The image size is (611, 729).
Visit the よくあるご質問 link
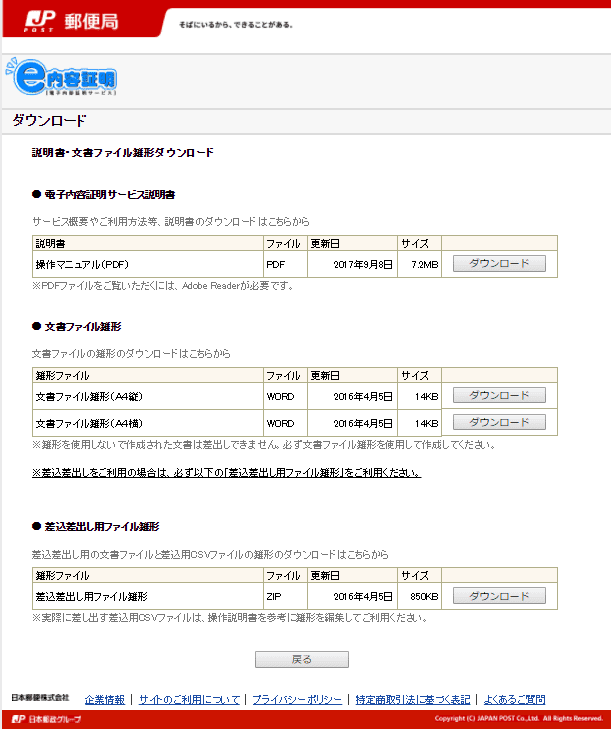pos(513,699)
